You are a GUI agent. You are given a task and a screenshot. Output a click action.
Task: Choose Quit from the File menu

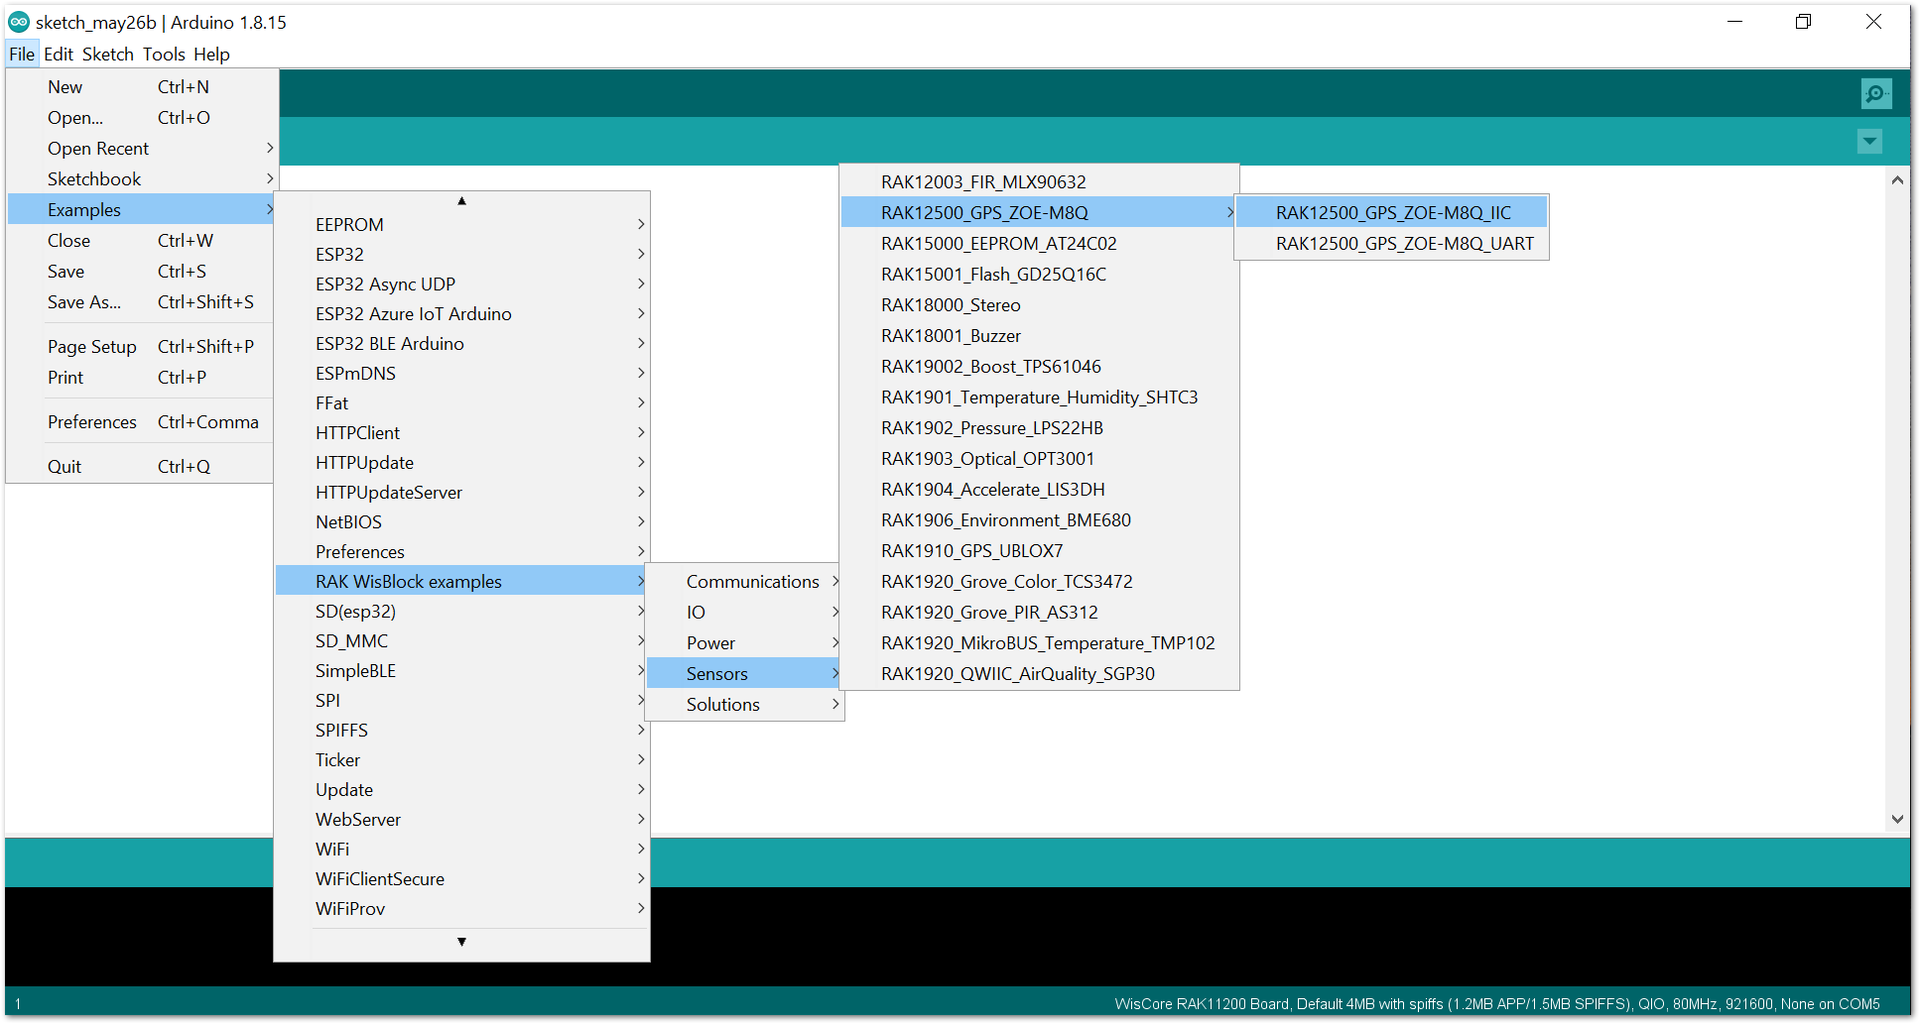(141, 467)
